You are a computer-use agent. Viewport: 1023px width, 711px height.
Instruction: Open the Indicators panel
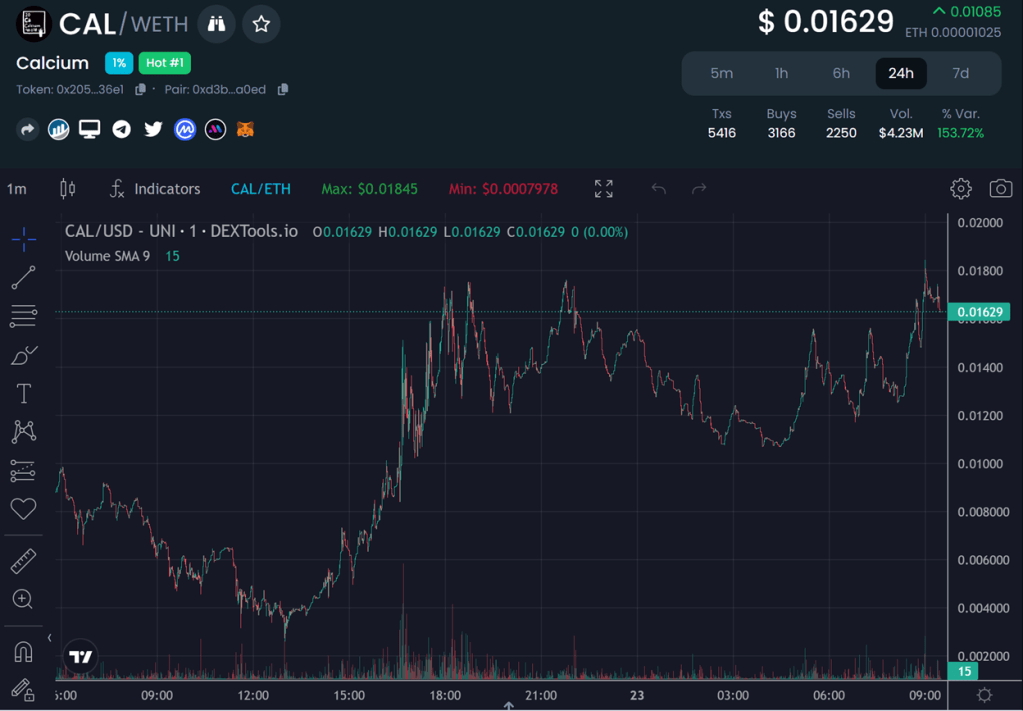point(155,189)
